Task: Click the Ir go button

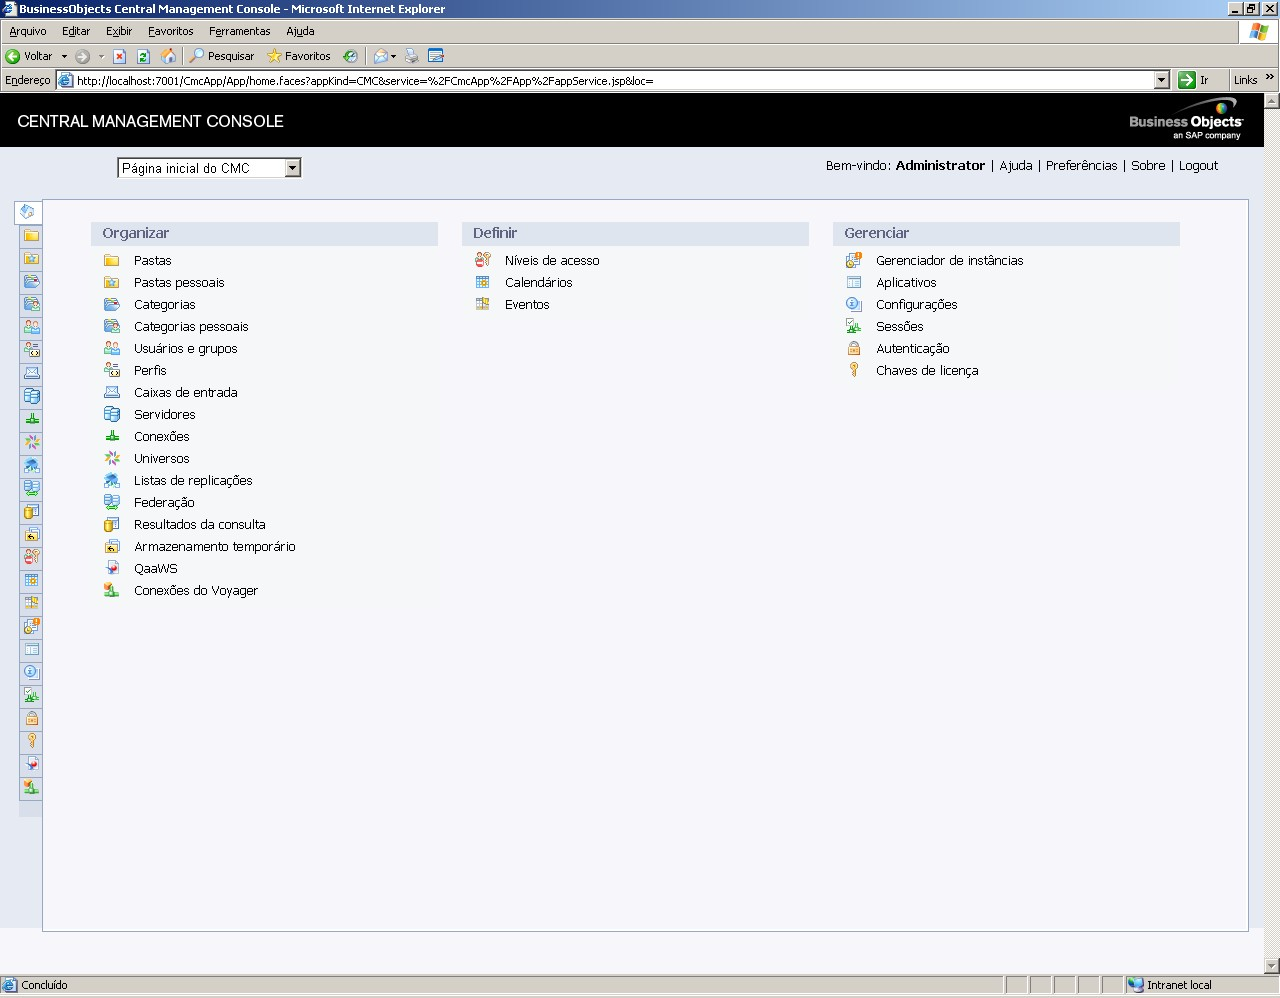Action: [x=1193, y=80]
